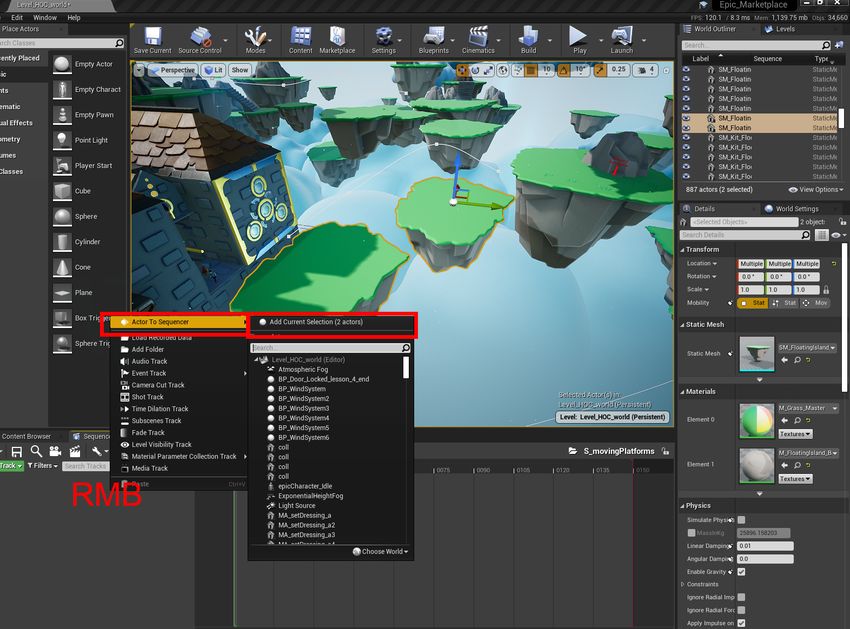Collapse the Transform section

click(682, 249)
